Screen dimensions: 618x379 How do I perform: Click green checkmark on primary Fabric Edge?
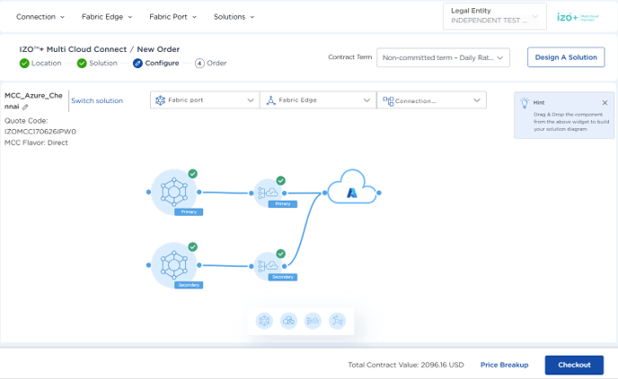point(281,180)
